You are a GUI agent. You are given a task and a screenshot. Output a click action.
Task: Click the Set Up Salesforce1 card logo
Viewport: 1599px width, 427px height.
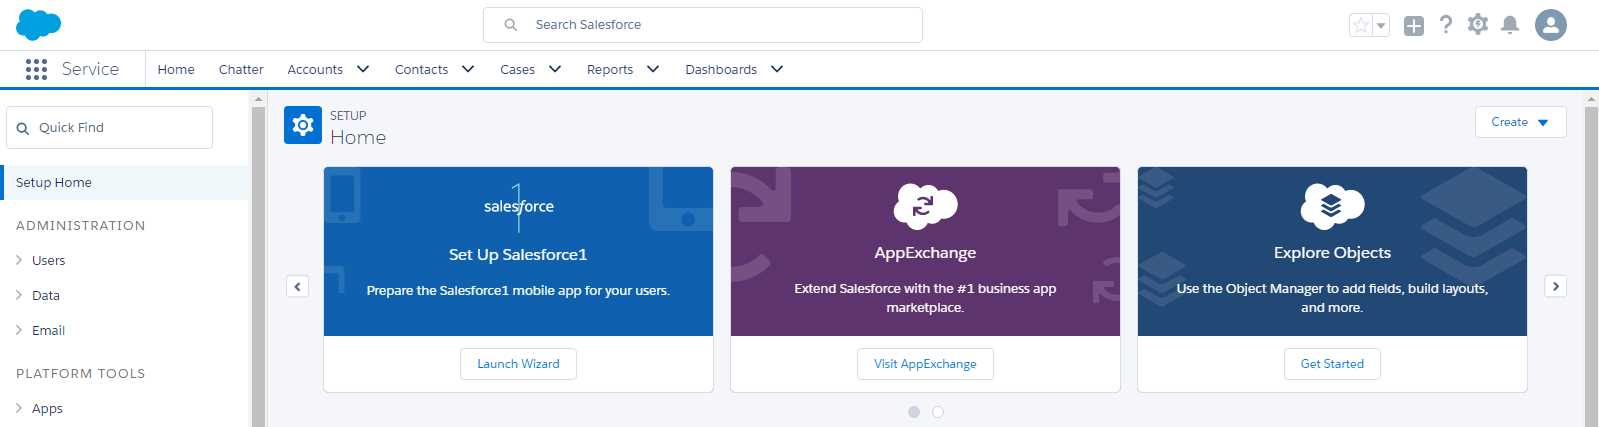pyautogui.click(x=518, y=207)
